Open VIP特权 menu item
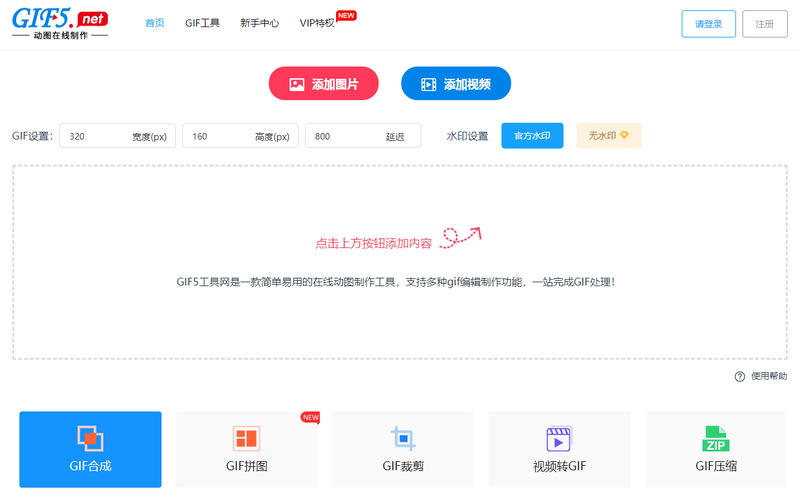 tap(317, 23)
